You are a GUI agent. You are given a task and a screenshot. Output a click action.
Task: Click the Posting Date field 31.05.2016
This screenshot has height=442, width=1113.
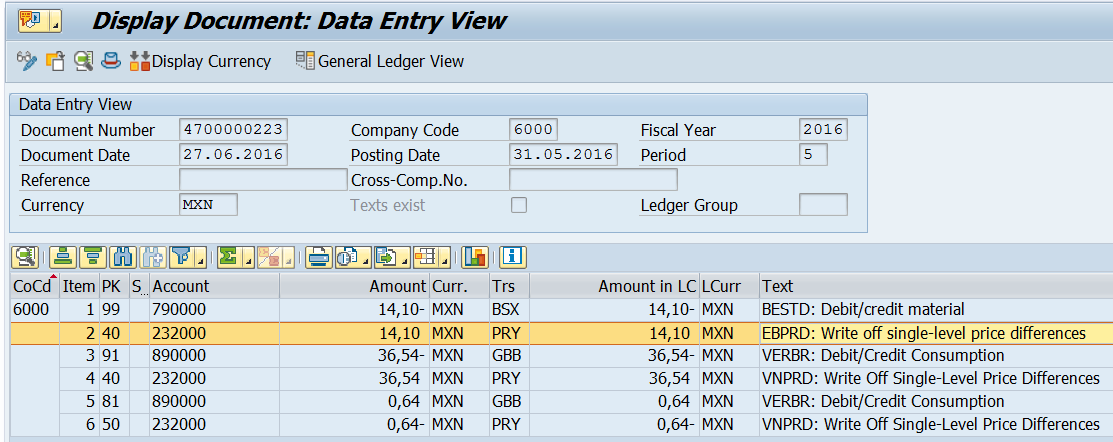click(x=564, y=155)
